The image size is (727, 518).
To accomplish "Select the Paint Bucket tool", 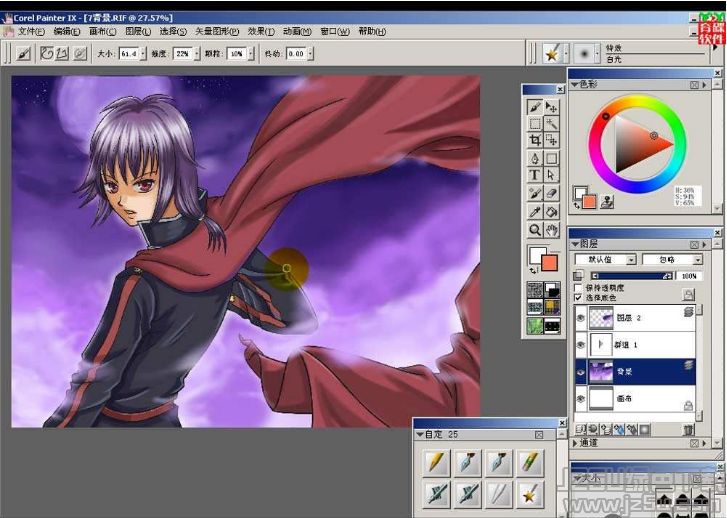I will point(551,212).
